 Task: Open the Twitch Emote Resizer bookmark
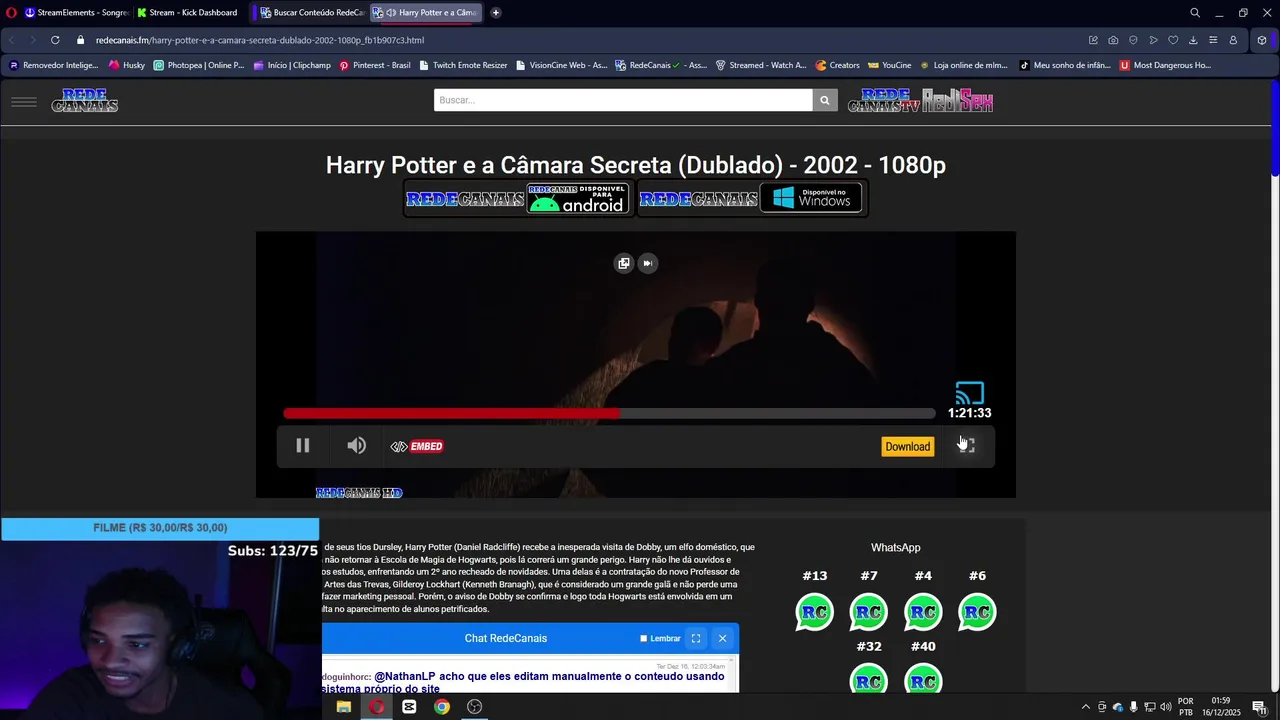463,65
